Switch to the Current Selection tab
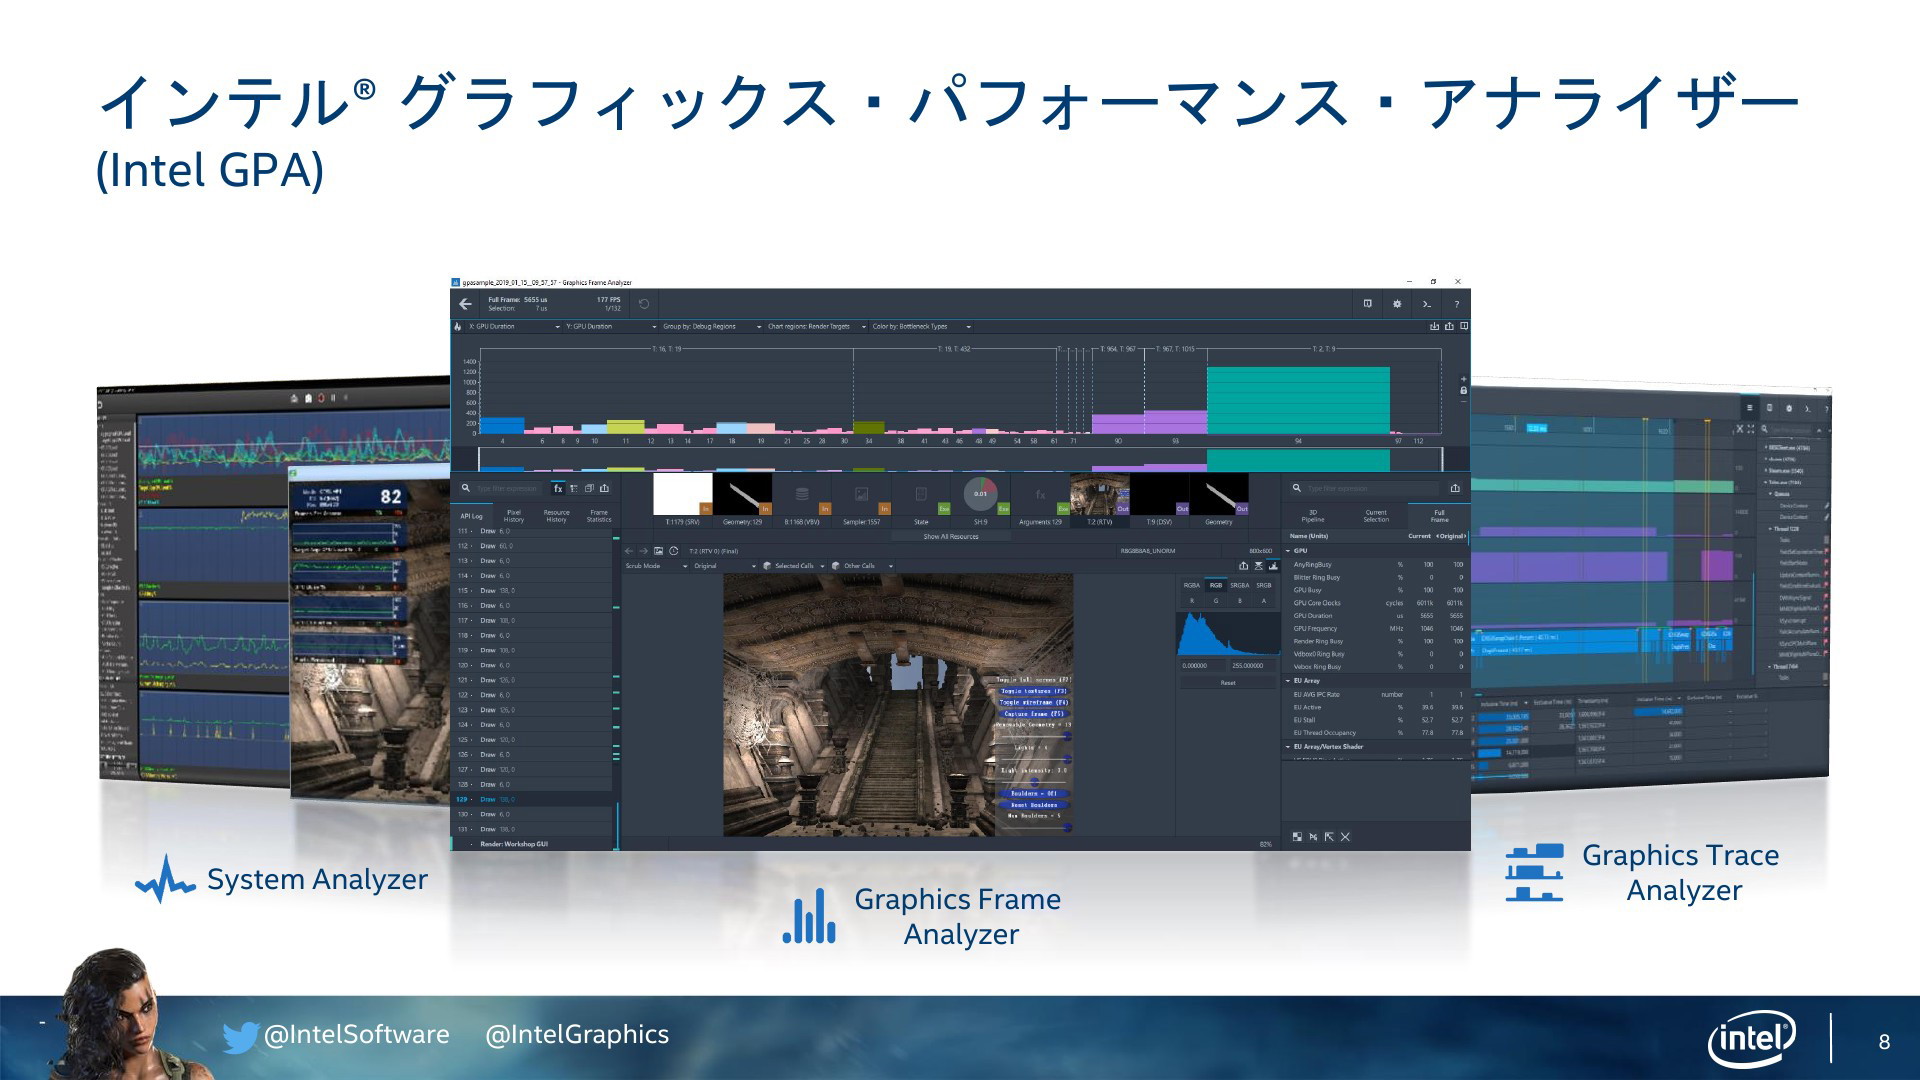The image size is (1920, 1080). [1376, 516]
